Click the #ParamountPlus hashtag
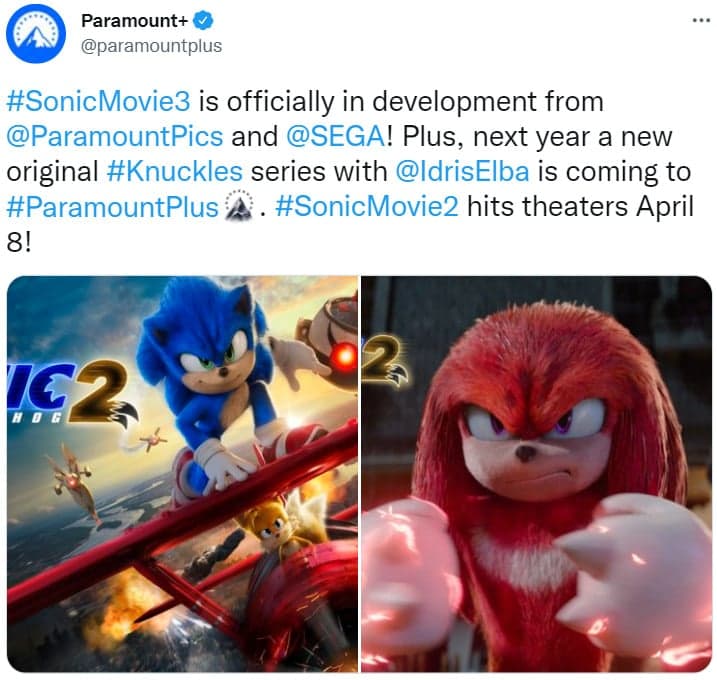The width and height of the screenshot is (717, 680). 112,207
